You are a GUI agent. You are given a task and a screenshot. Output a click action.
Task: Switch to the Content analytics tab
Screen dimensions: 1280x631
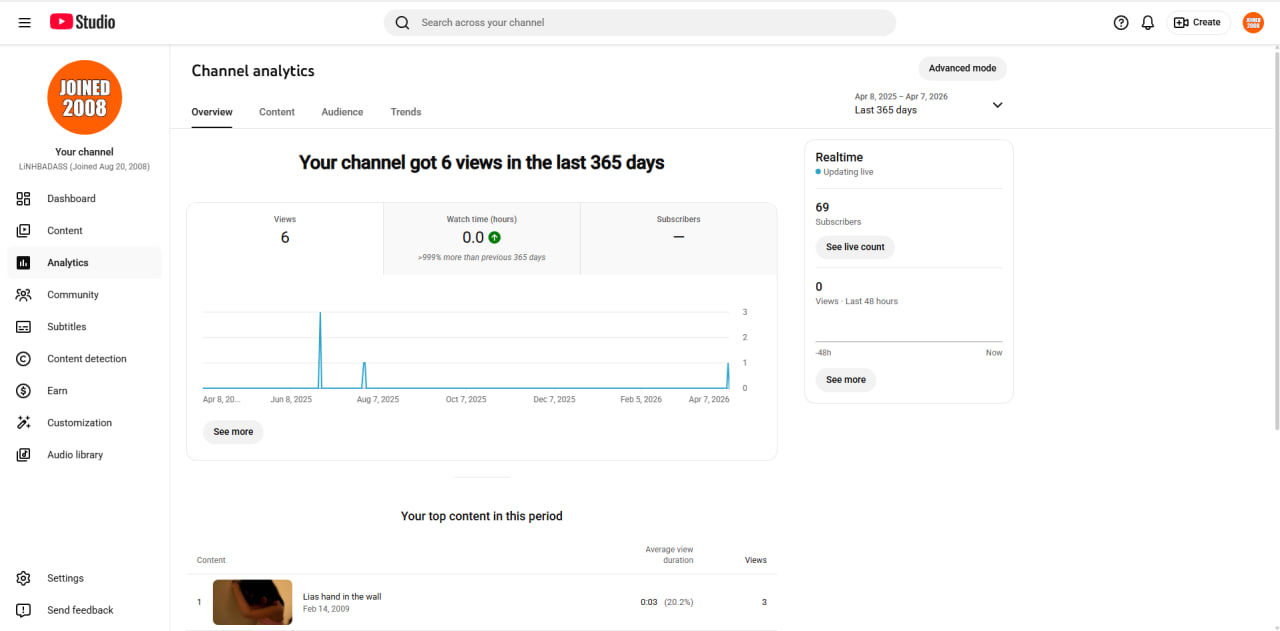coord(277,112)
